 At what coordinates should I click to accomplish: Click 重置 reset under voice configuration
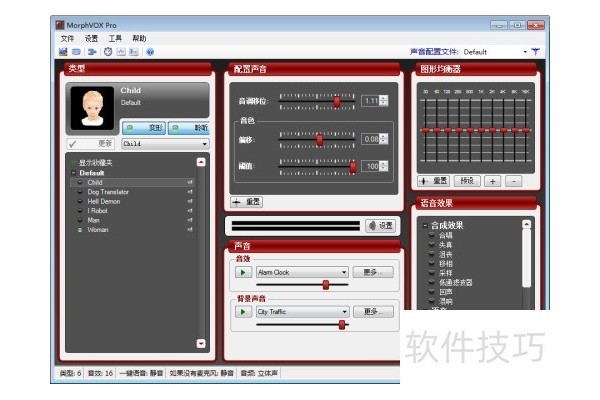click(x=247, y=202)
